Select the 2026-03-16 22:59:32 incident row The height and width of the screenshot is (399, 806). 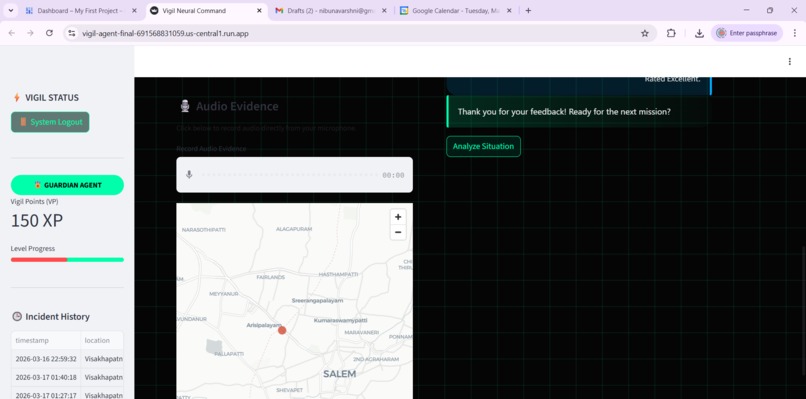click(67, 359)
